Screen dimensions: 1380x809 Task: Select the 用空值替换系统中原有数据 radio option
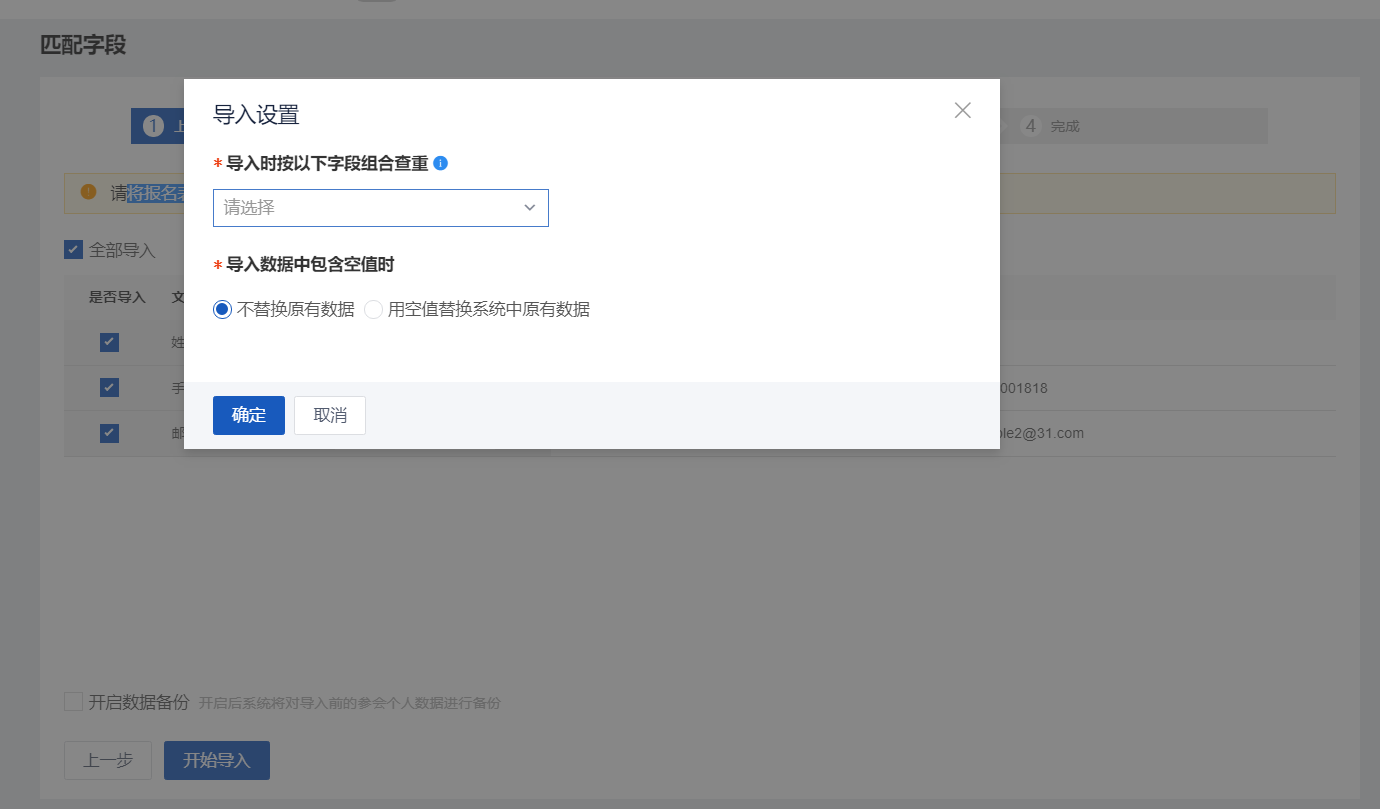point(373,310)
